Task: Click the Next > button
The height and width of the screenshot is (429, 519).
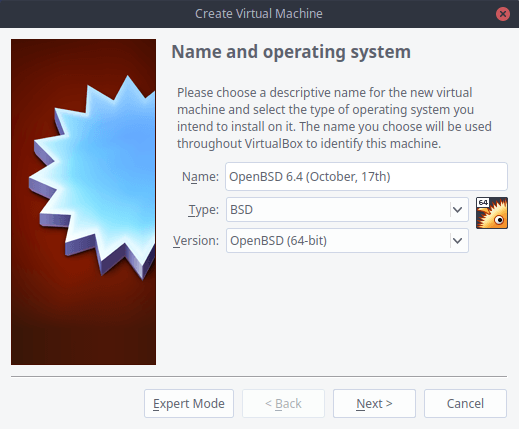Action: tap(374, 403)
